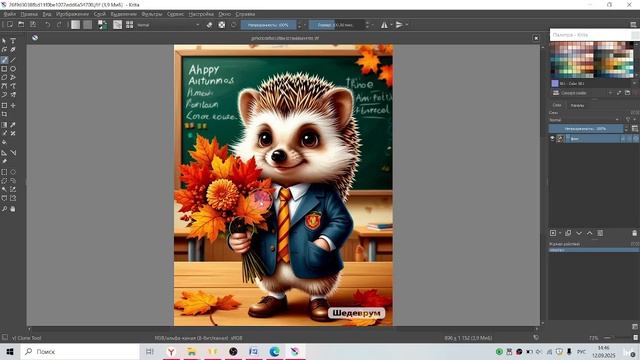640x360 pixels.
Task: Move the layer up
Action: 589,233
